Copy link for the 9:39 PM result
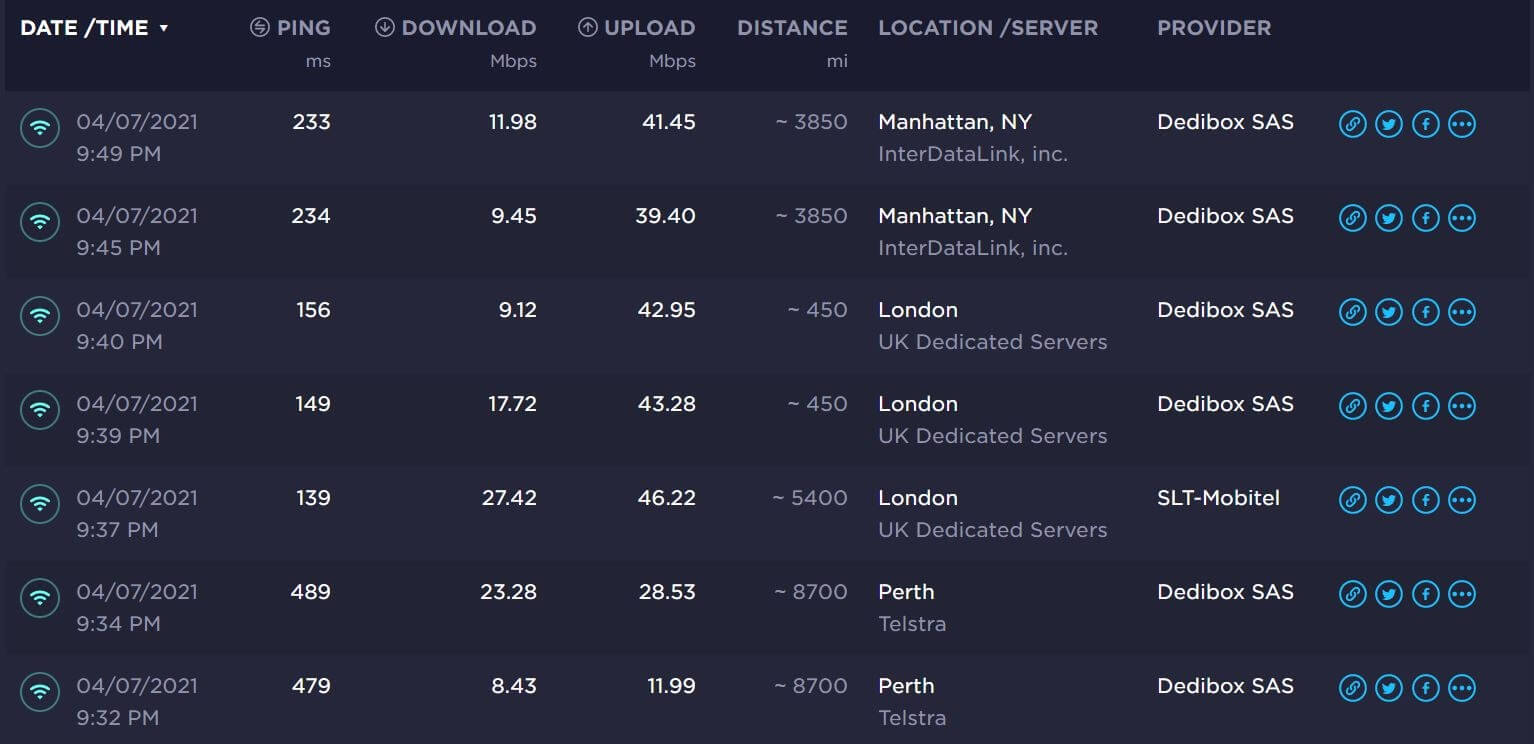 [x=1352, y=406]
